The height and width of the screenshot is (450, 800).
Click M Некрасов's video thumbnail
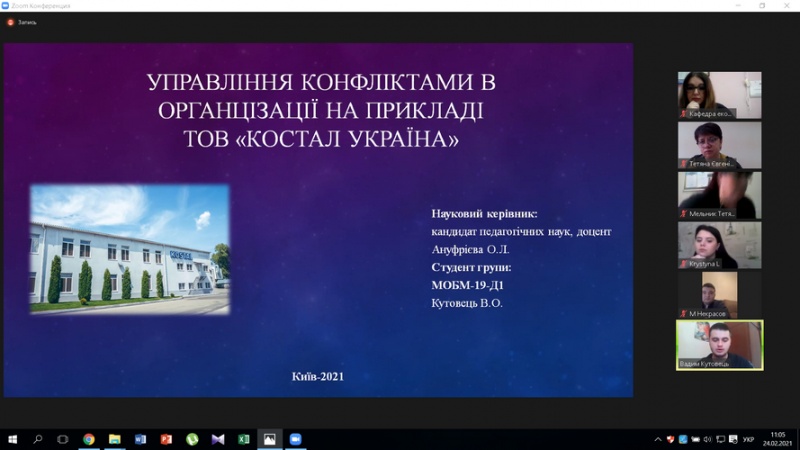719,295
